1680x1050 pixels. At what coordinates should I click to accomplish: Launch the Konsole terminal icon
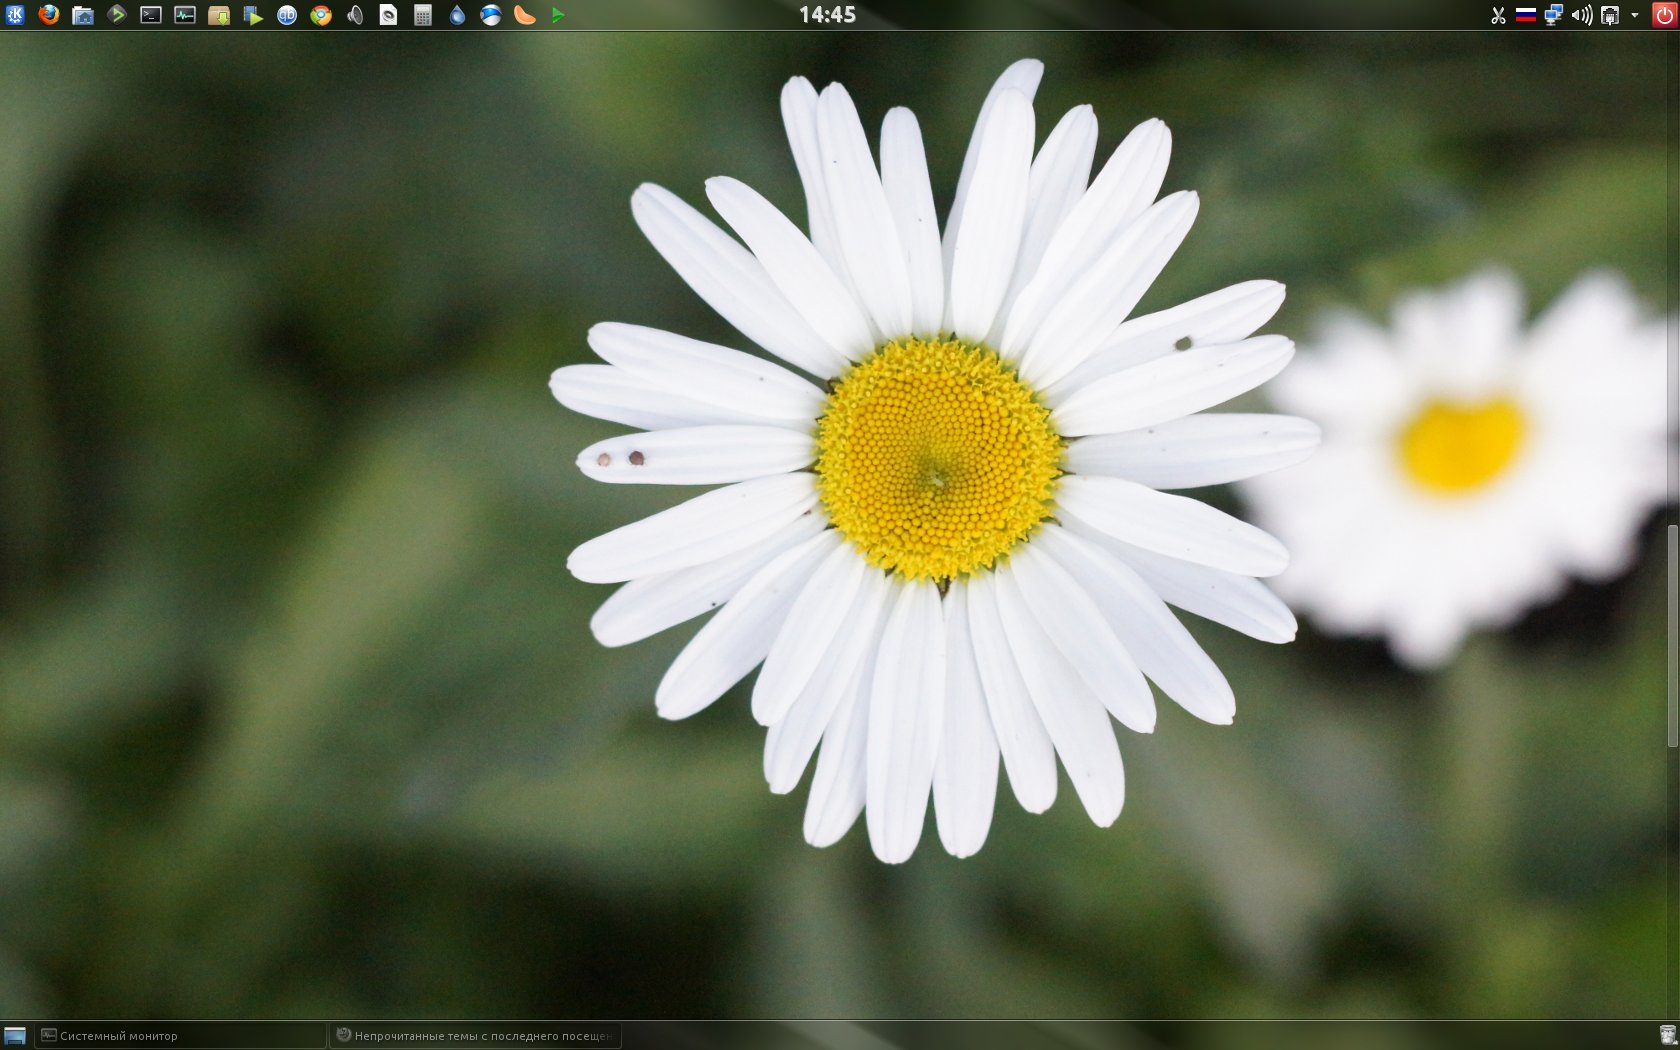tap(151, 15)
